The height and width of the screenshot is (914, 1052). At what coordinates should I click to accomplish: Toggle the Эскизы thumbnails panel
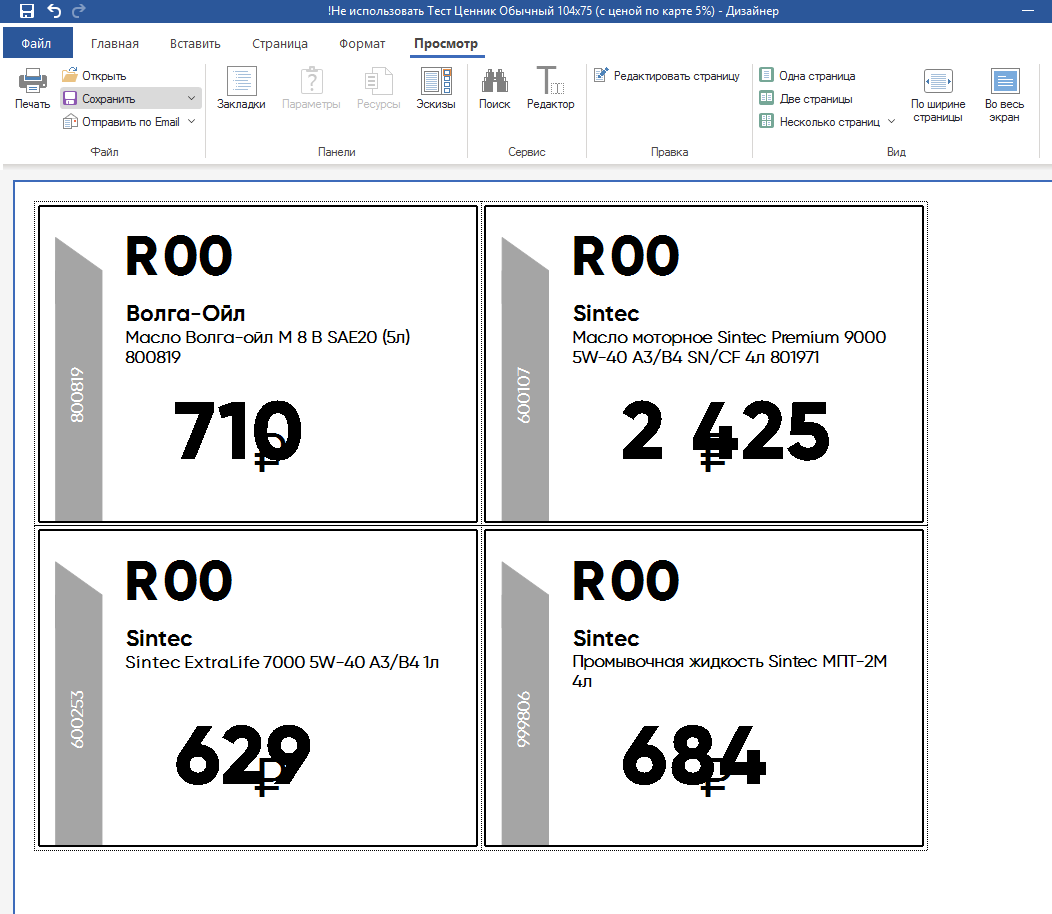click(x=436, y=88)
